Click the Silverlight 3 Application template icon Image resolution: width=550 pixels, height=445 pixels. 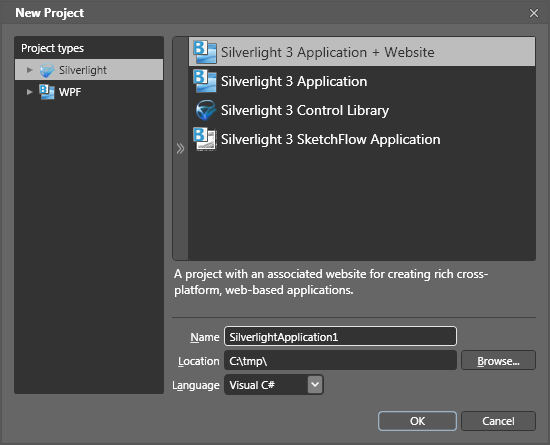205,81
